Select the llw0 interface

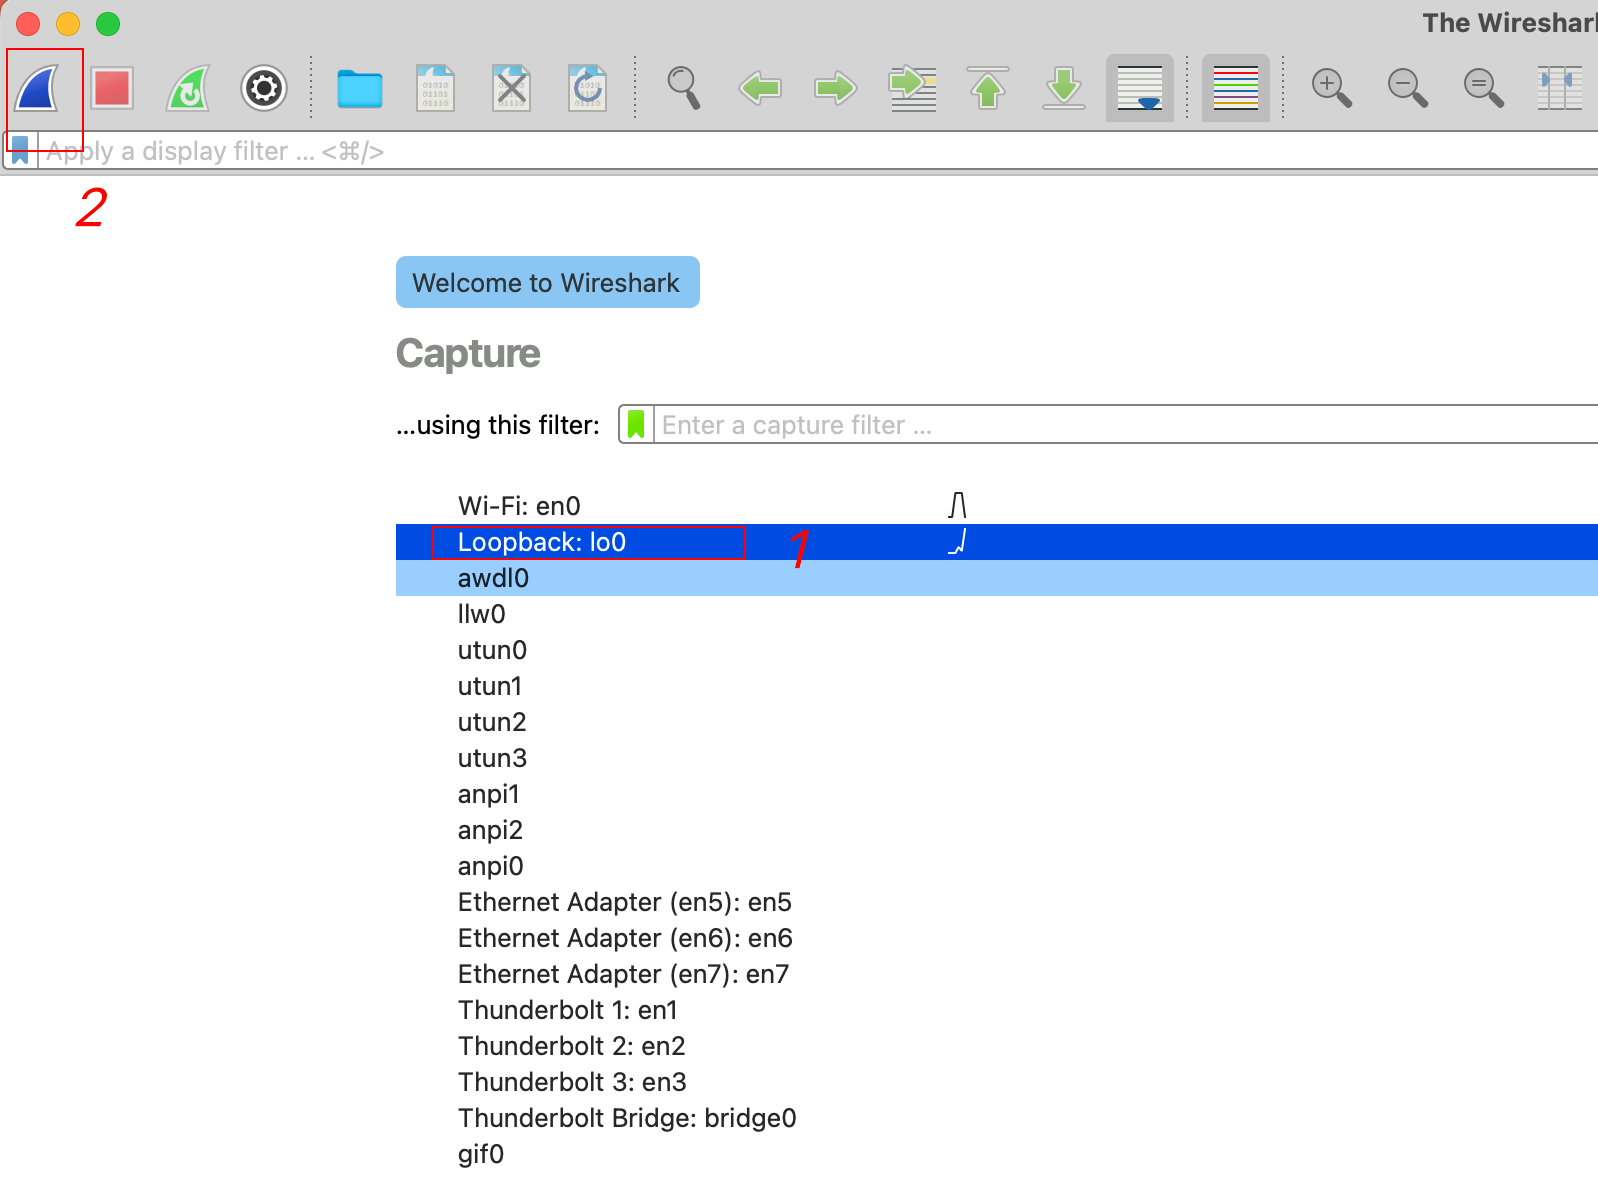[x=997, y=614]
